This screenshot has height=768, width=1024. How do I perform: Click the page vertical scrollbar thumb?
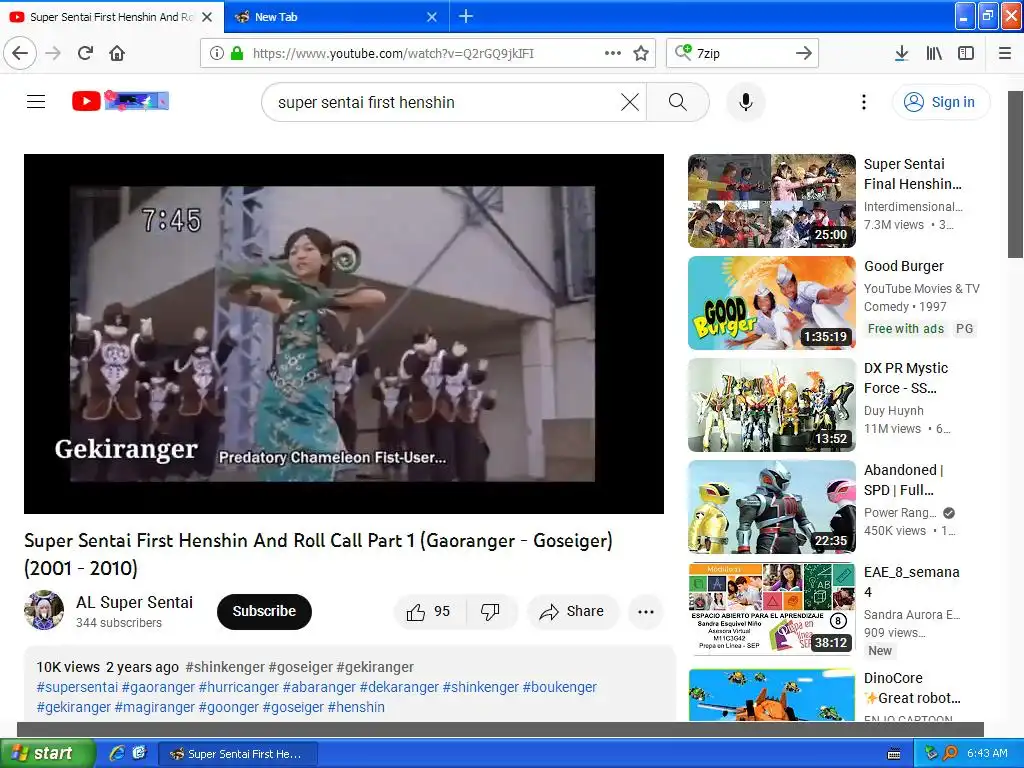coord(1015,175)
